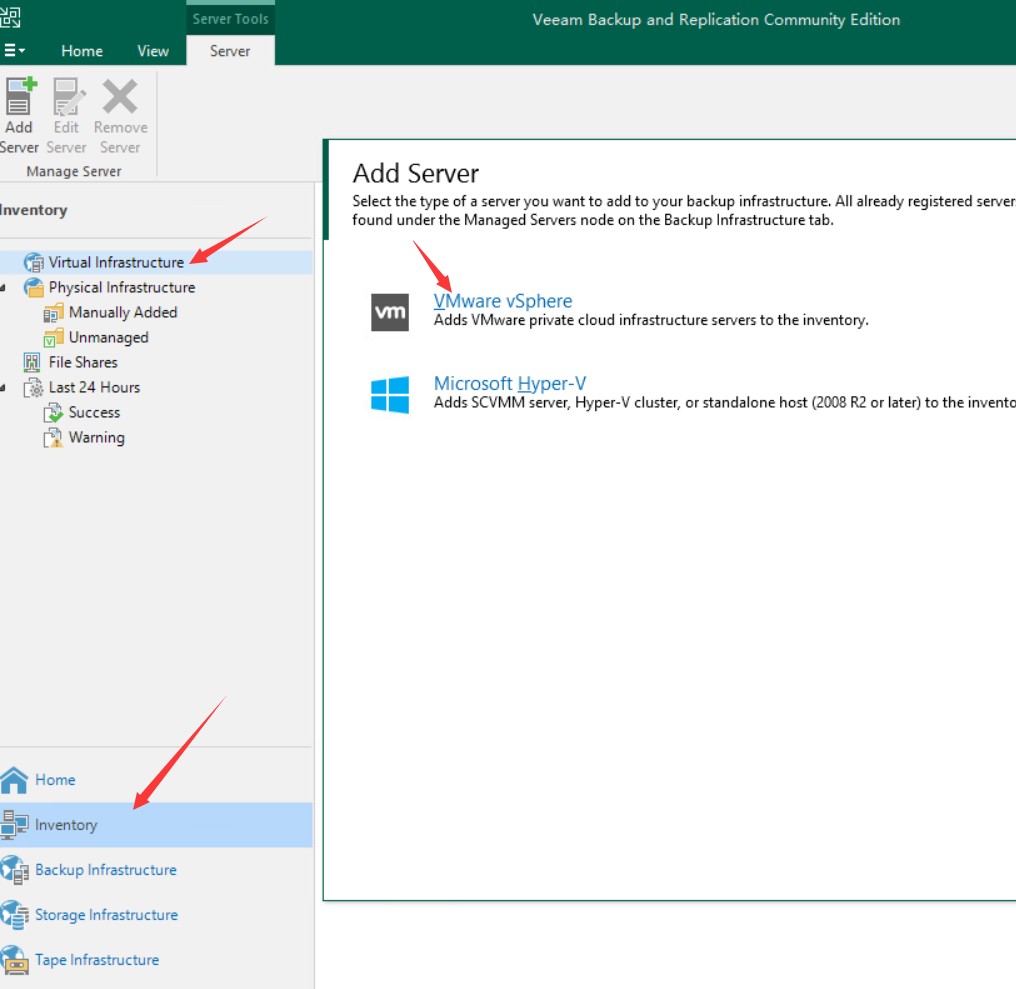Click the Manually Added folder icon

click(x=53, y=313)
